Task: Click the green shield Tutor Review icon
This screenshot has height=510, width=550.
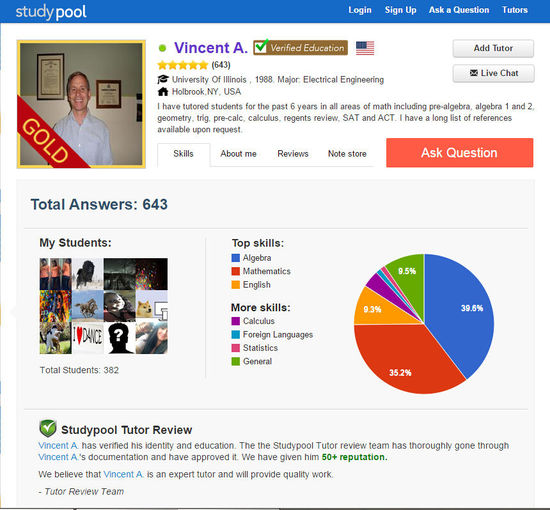Action: (48, 428)
